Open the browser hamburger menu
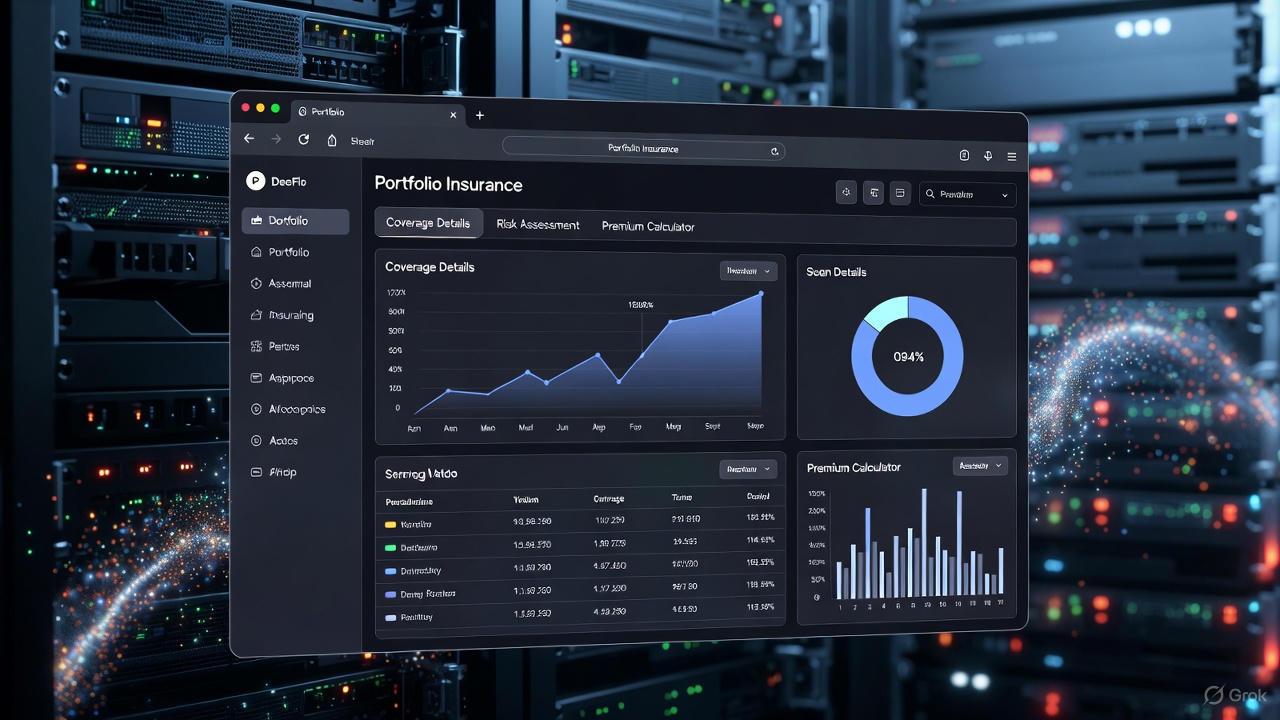The image size is (1280, 720). [x=1012, y=156]
